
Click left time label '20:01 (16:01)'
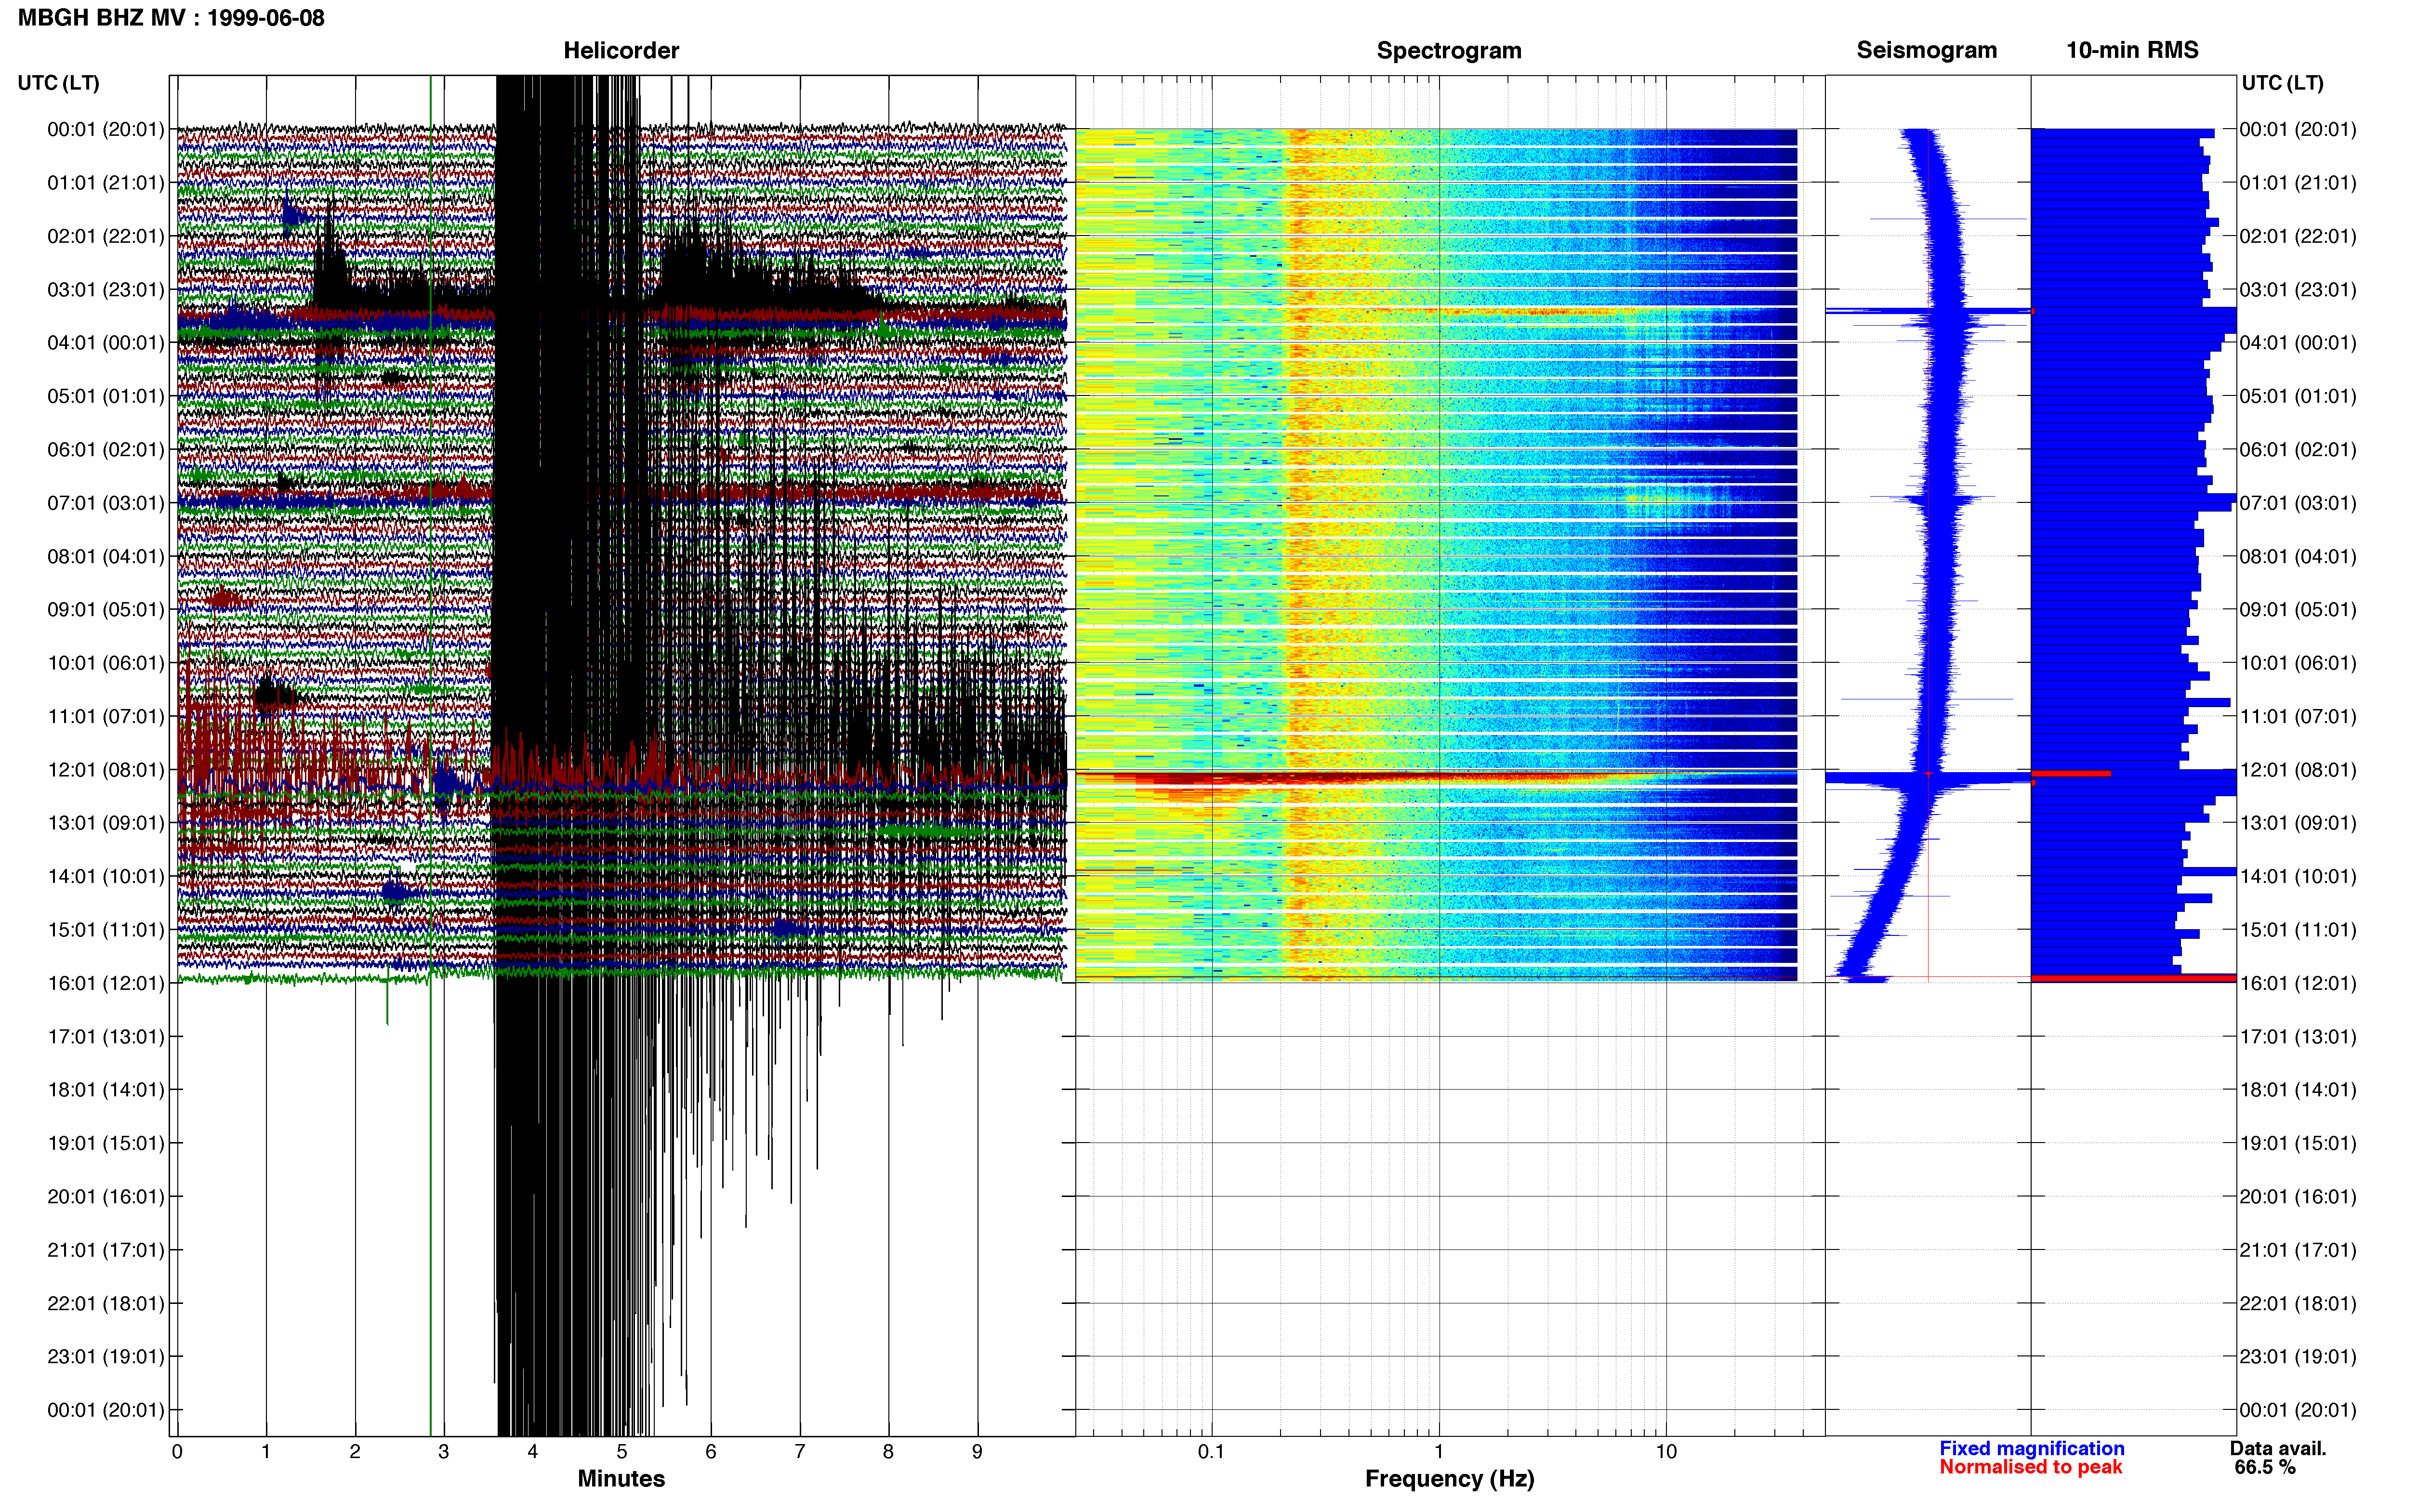pos(105,1196)
